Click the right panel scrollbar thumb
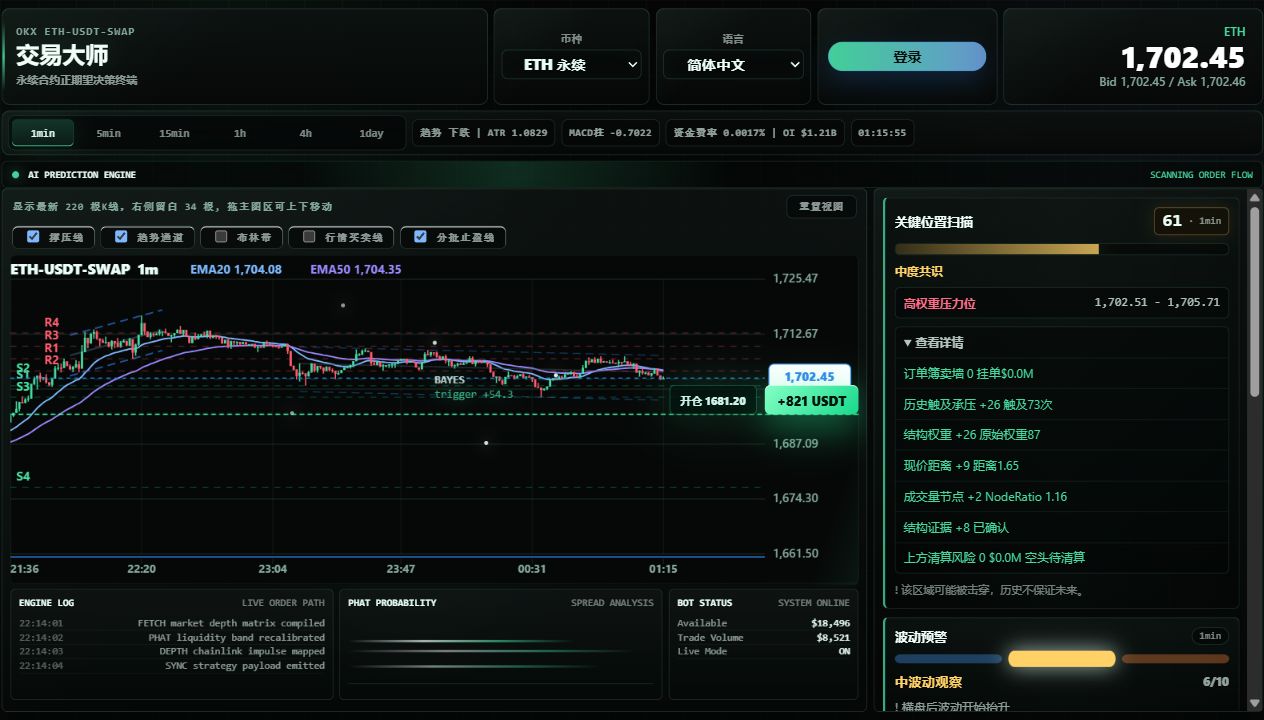1264x720 pixels. (1254, 302)
